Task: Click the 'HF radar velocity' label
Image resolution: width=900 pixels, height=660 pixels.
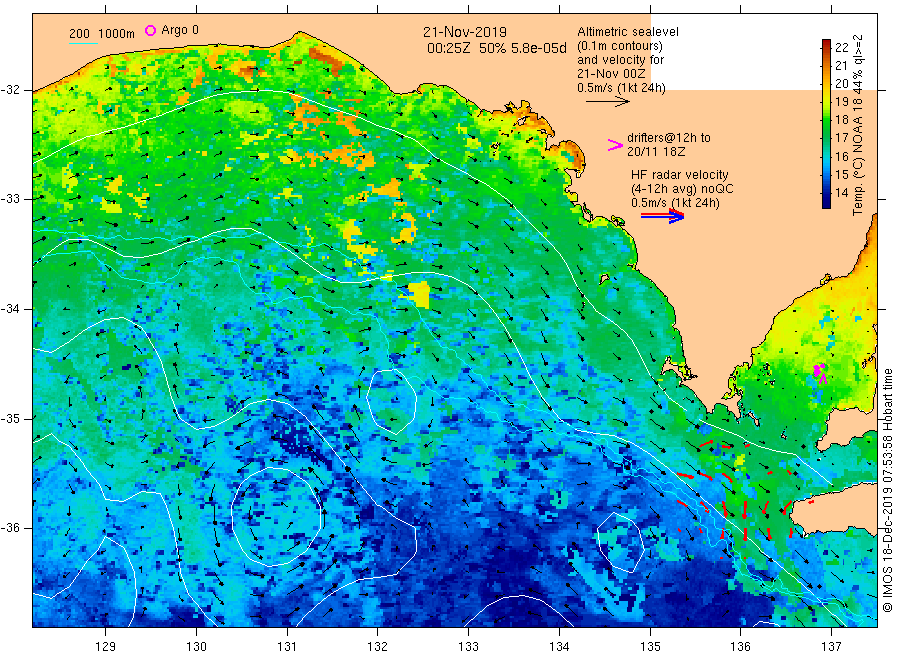Action: [680, 174]
